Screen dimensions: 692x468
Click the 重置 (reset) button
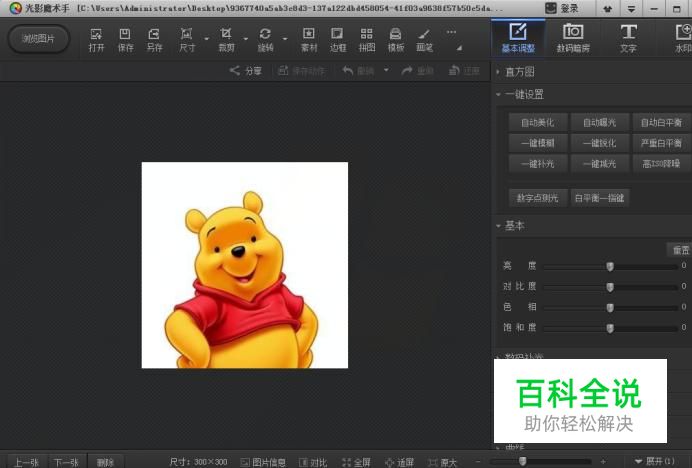(x=680, y=250)
